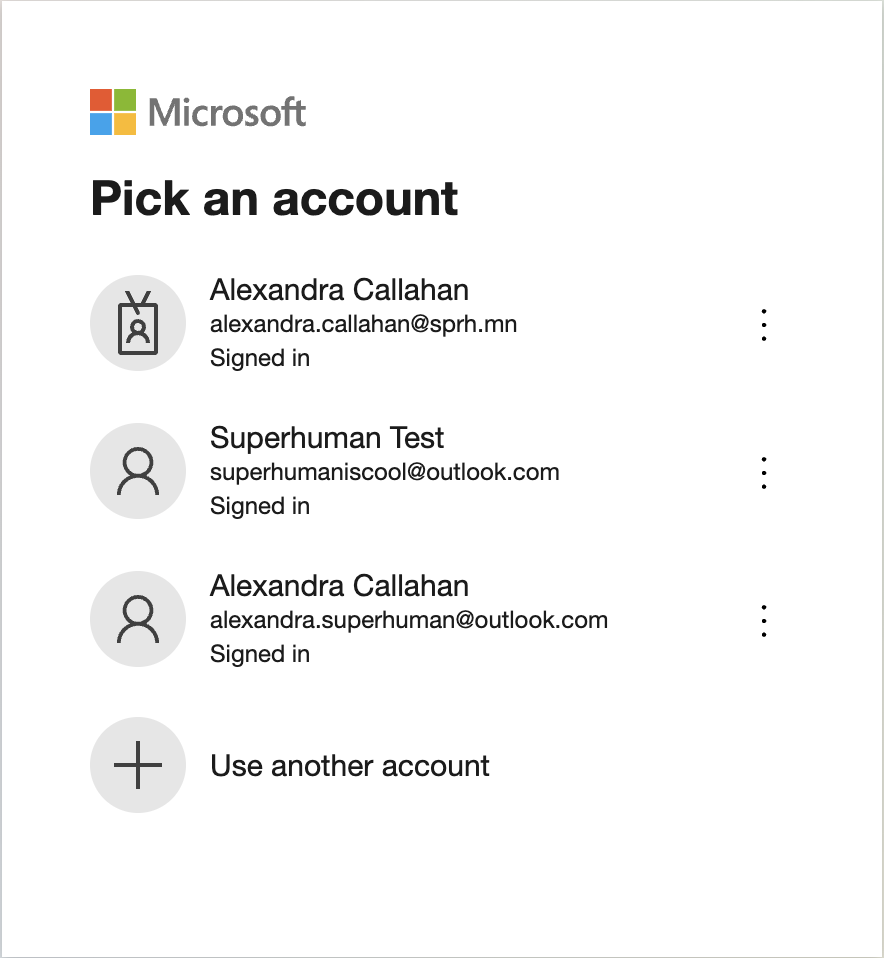Click the Microsoft four-color logo
The image size is (884, 958).
112,112
